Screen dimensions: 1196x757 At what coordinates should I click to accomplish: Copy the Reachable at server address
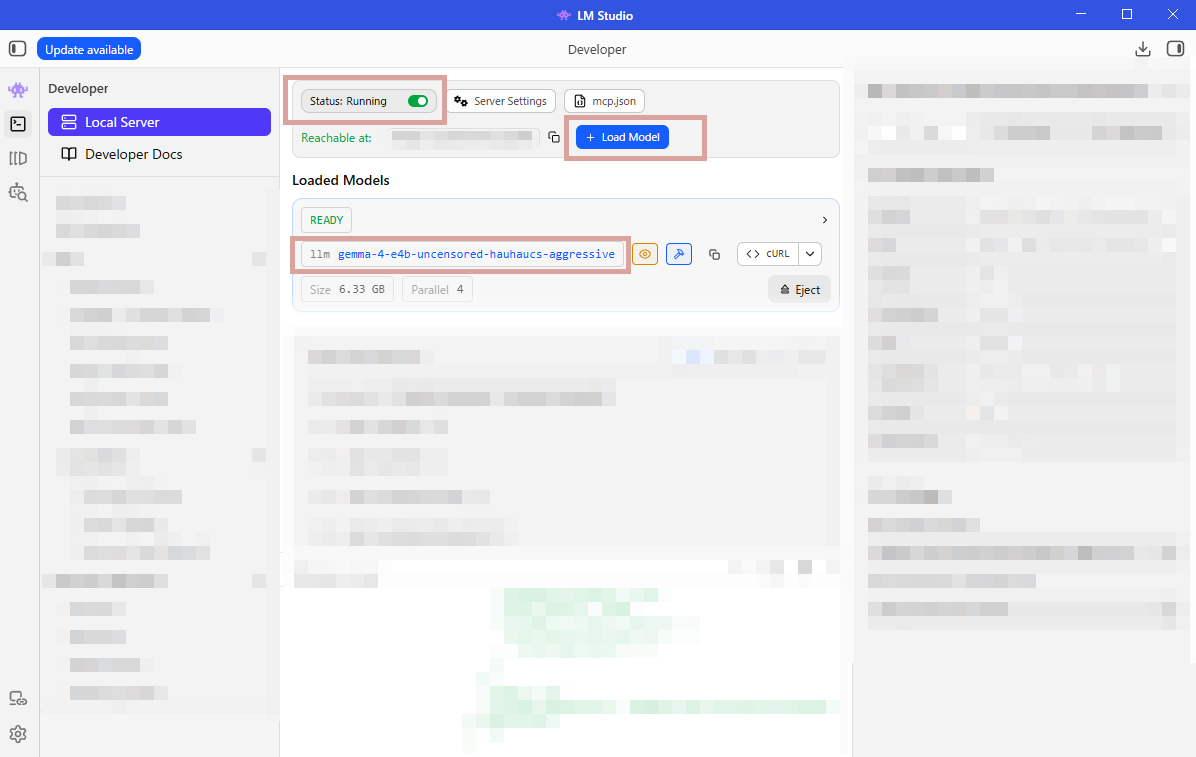[x=554, y=137]
